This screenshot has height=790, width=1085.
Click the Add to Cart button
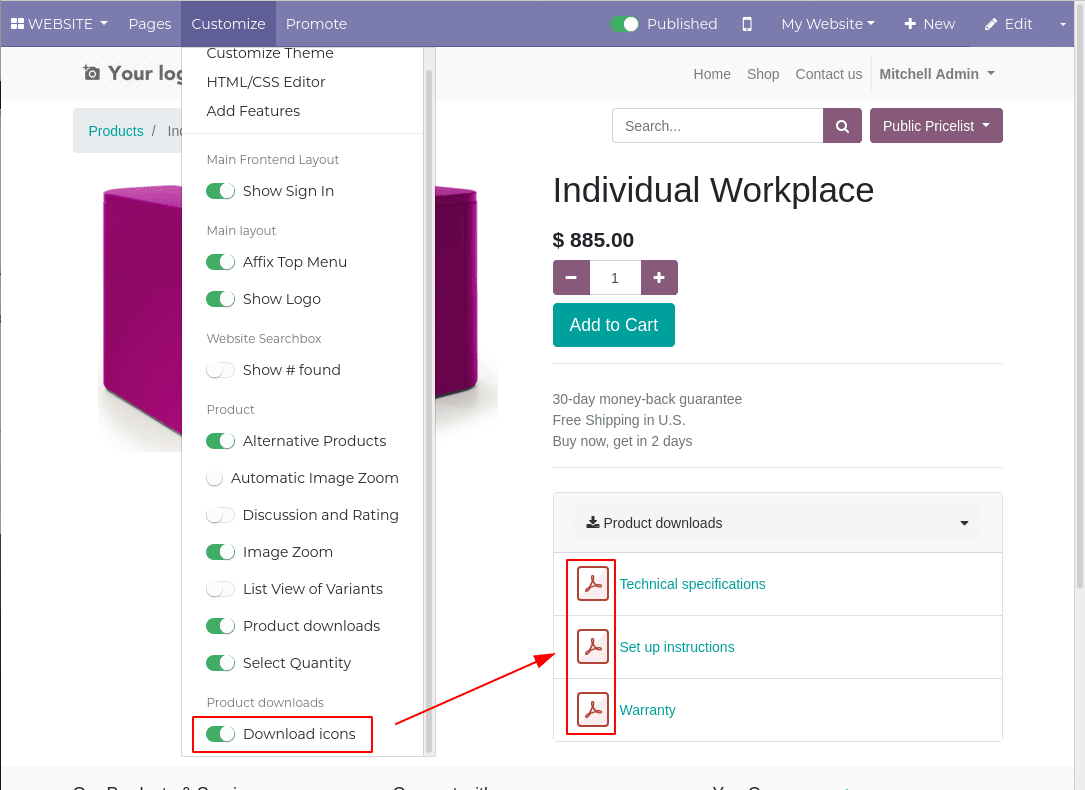614,325
